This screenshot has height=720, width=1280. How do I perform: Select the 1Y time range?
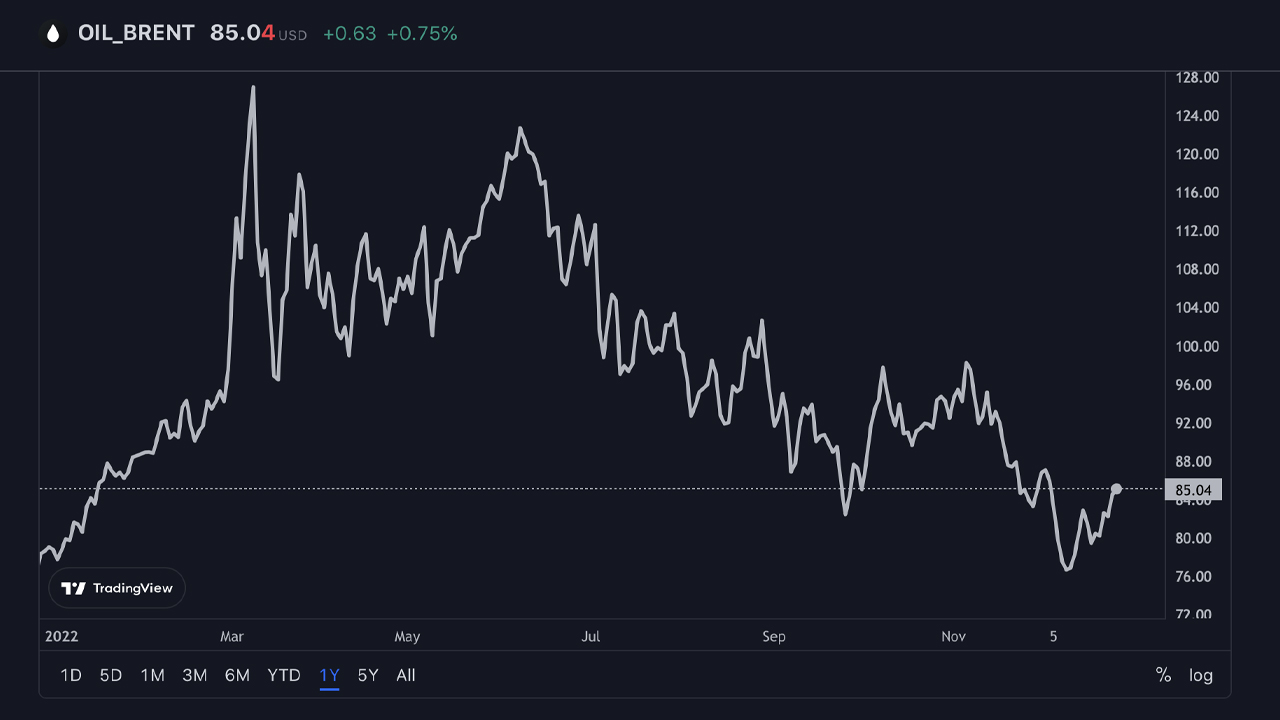point(329,675)
